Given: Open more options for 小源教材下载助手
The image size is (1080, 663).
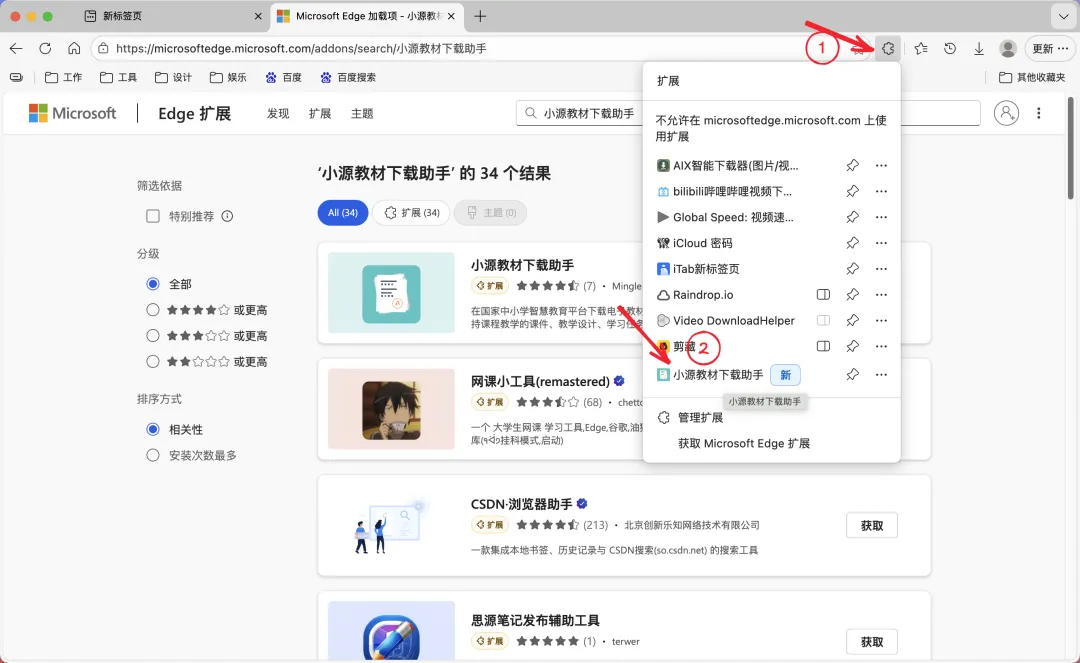Looking at the screenshot, I should (x=882, y=375).
